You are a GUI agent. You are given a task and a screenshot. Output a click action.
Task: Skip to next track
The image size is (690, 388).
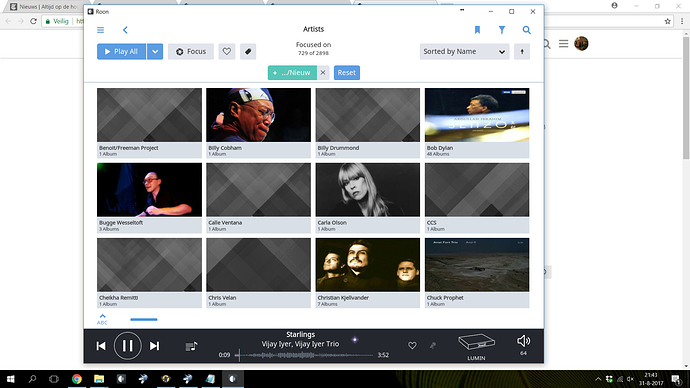pyautogui.click(x=154, y=346)
